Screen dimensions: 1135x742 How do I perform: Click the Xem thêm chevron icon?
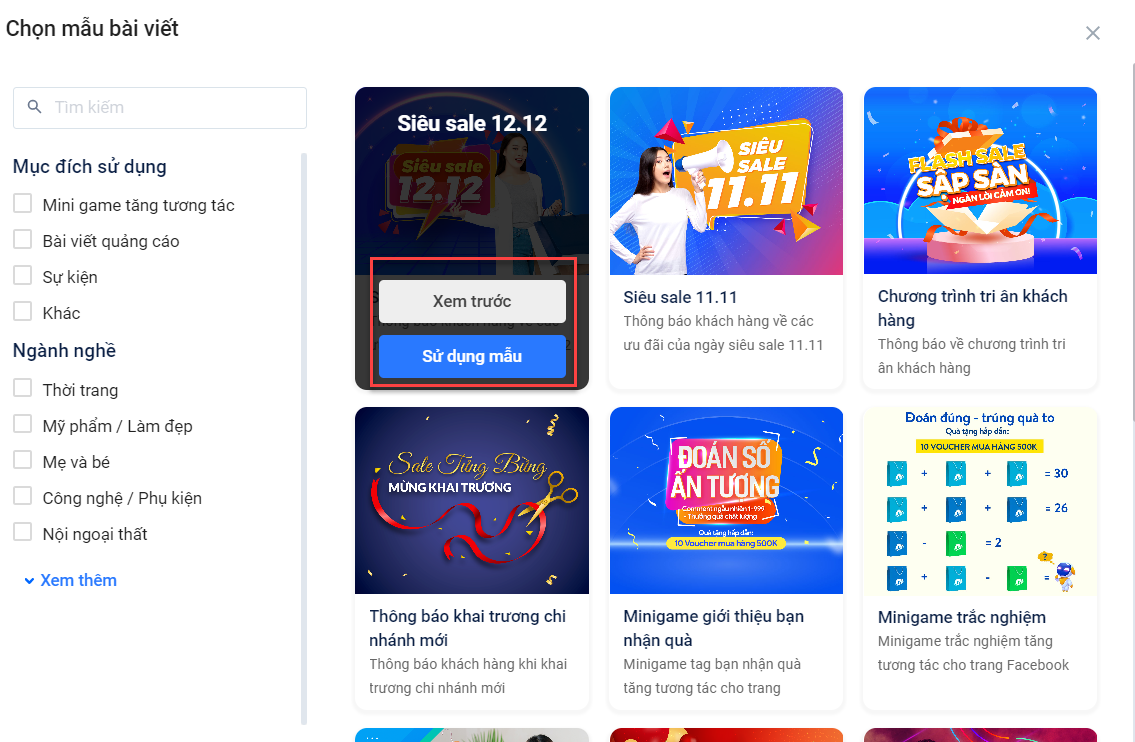click(x=29, y=581)
